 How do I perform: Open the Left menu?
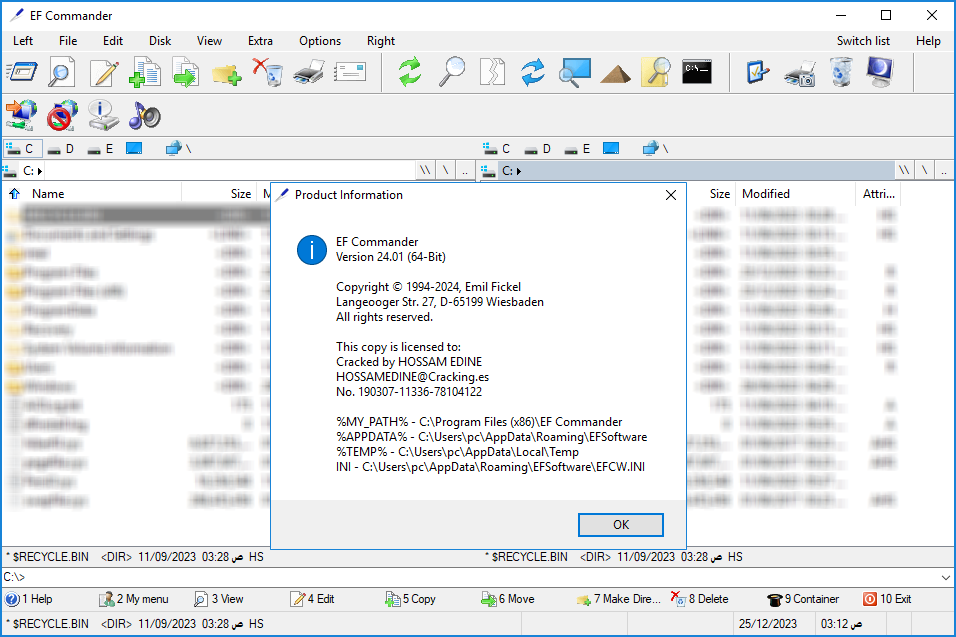tap(23, 41)
